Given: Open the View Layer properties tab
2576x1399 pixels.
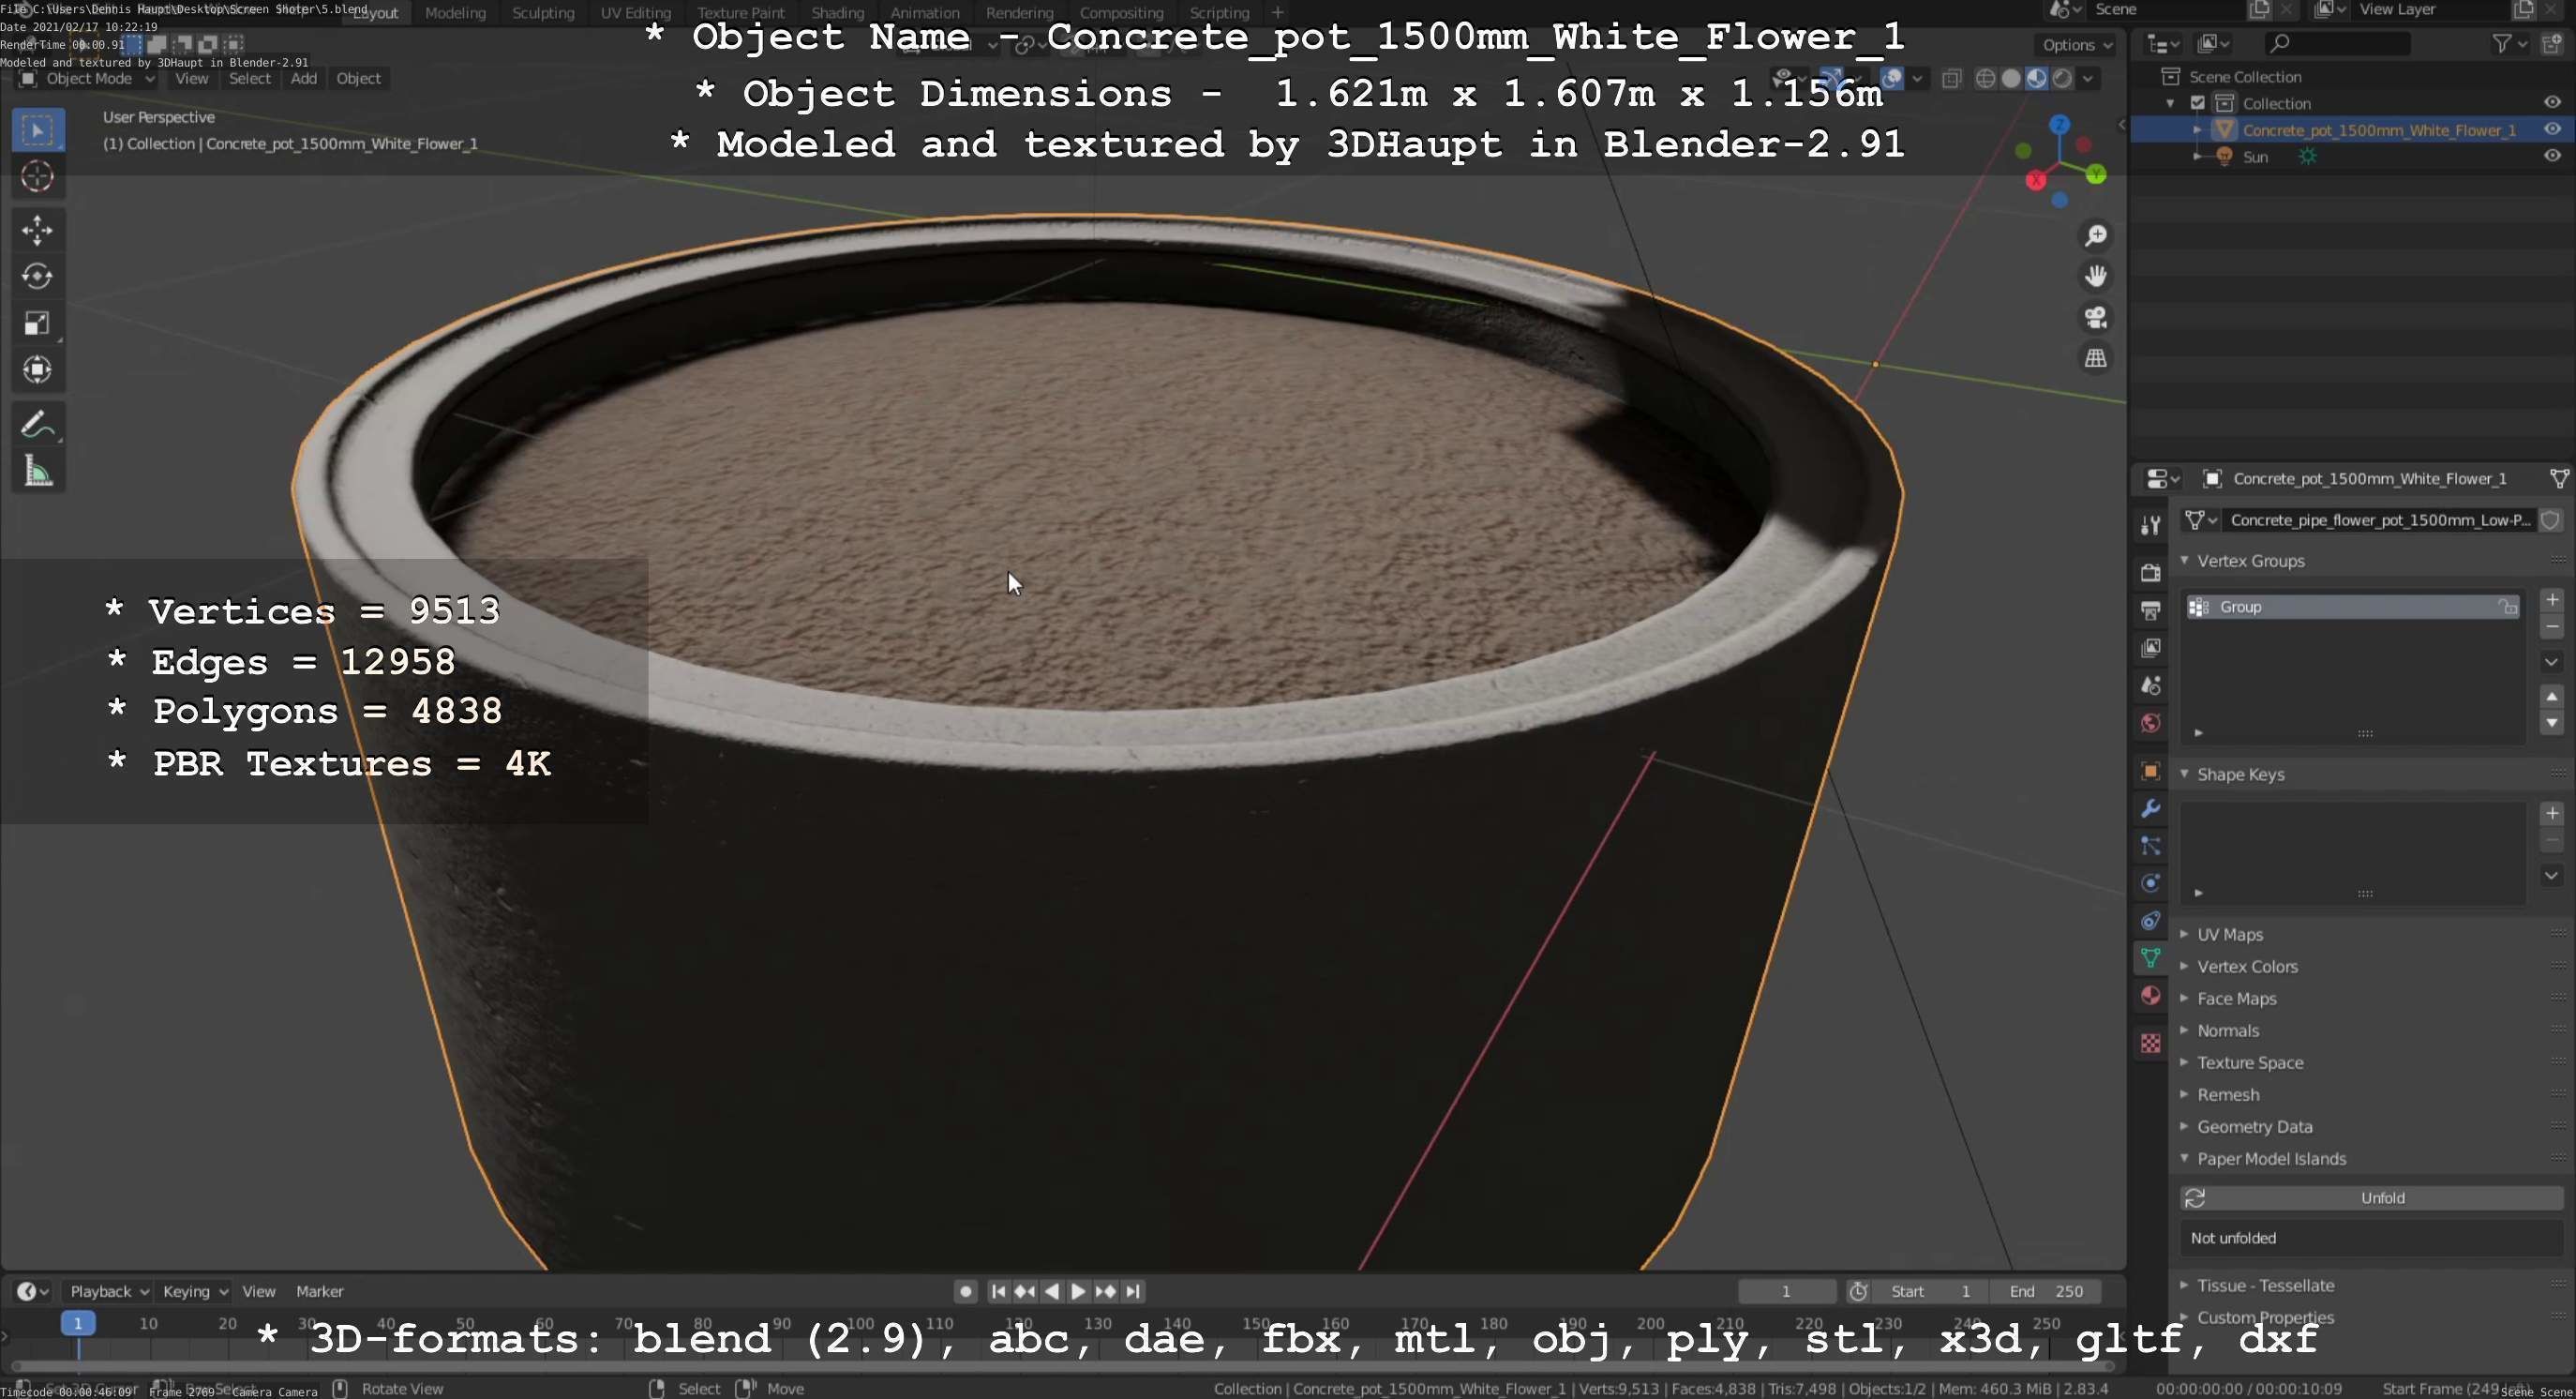Looking at the screenshot, I should pyautogui.click(x=2150, y=648).
